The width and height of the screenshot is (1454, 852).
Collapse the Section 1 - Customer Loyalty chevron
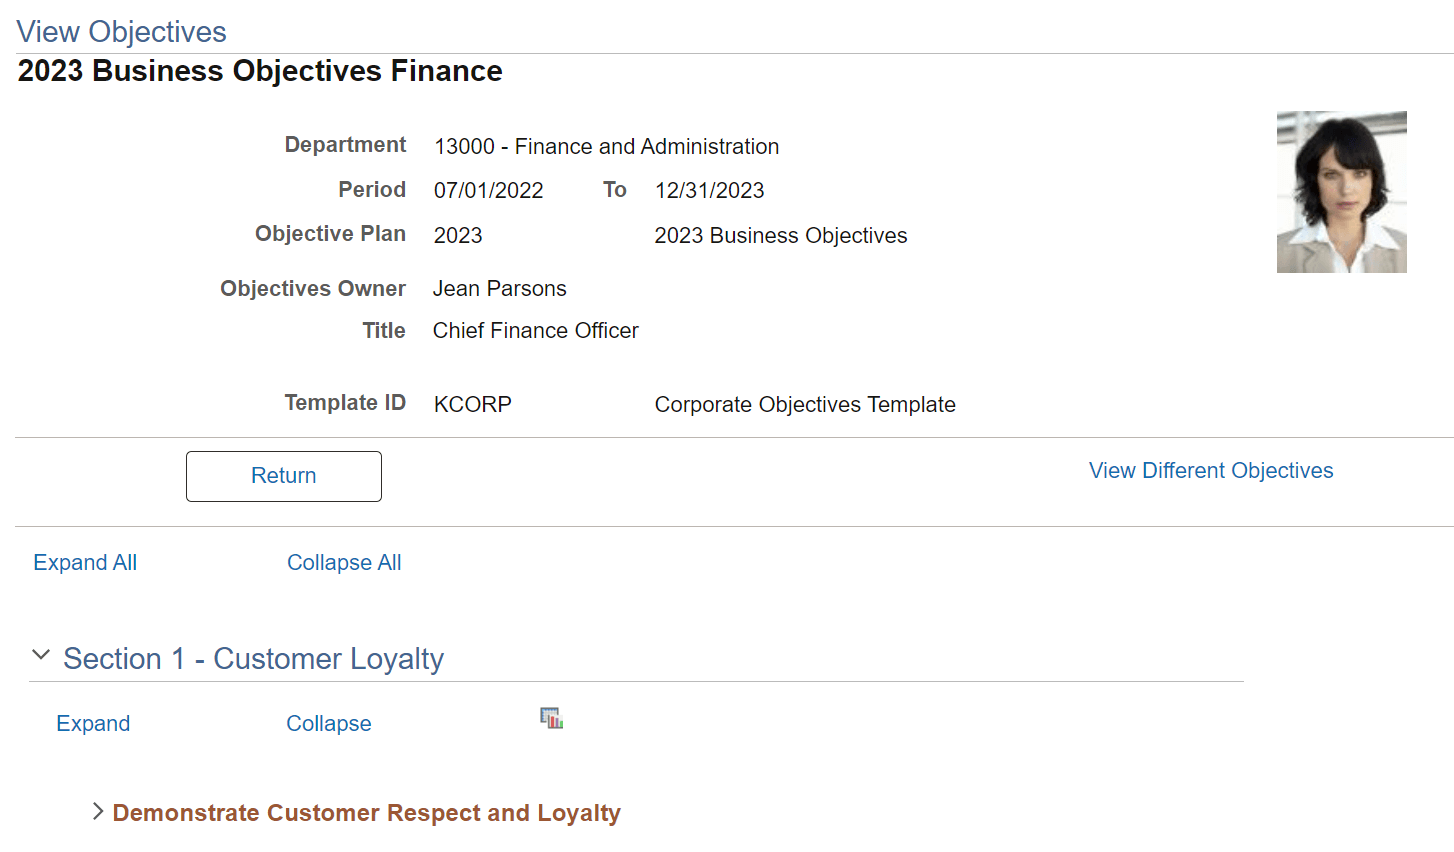[x=40, y=654]
